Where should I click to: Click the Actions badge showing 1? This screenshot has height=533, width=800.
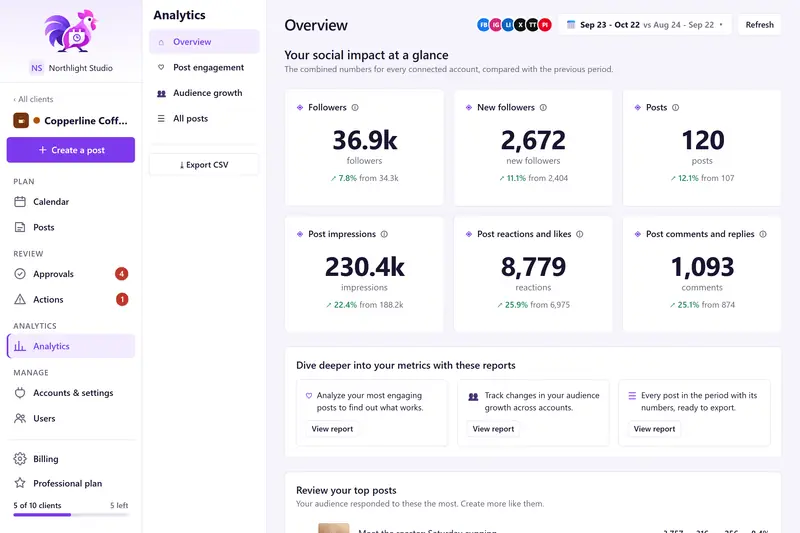(121, 299)
